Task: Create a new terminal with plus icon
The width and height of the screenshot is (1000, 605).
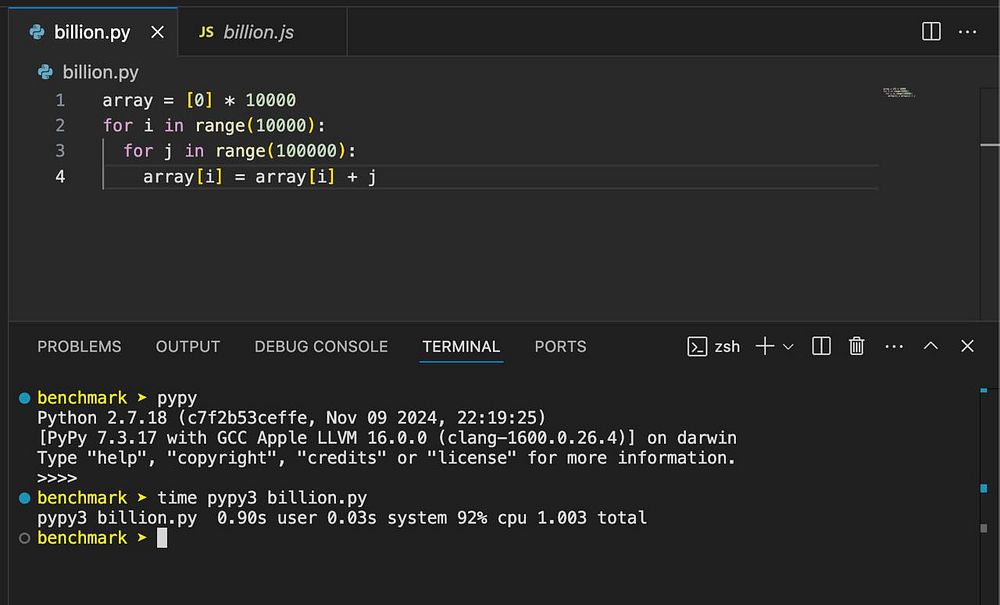Action: (765, 346)
